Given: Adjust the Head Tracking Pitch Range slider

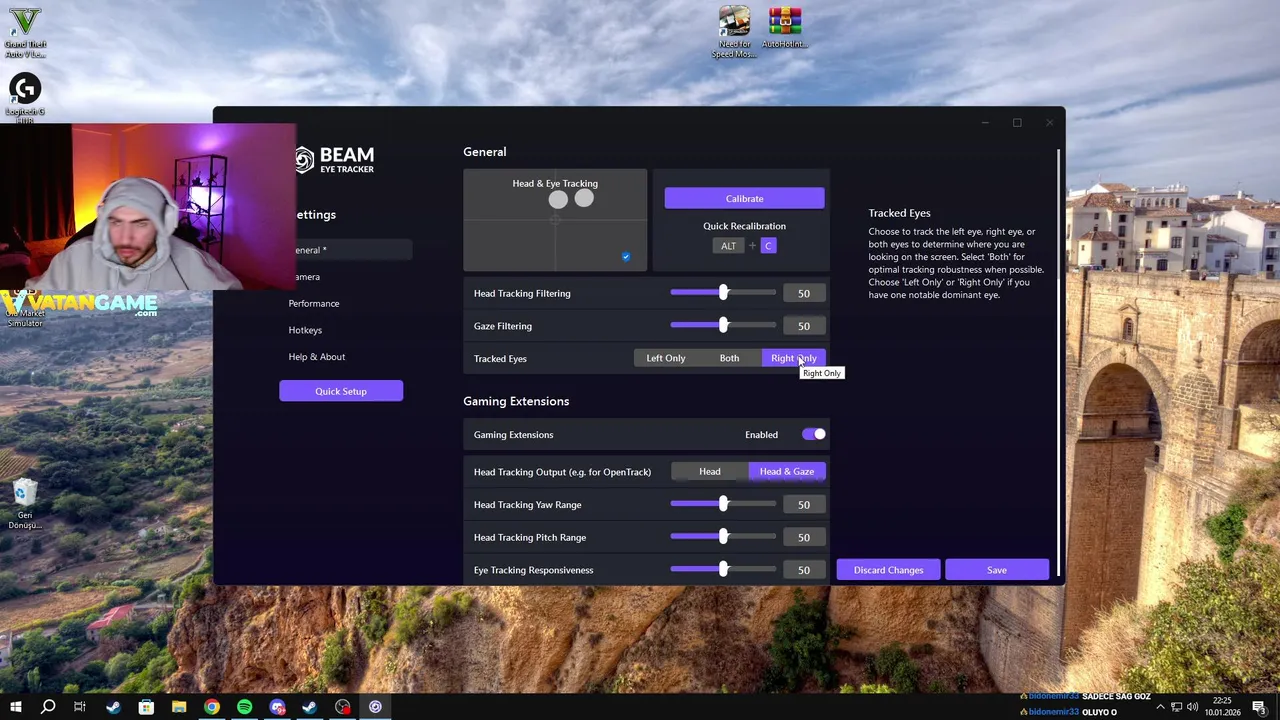Looking at the screenshot, I should (x=723, y=537).
